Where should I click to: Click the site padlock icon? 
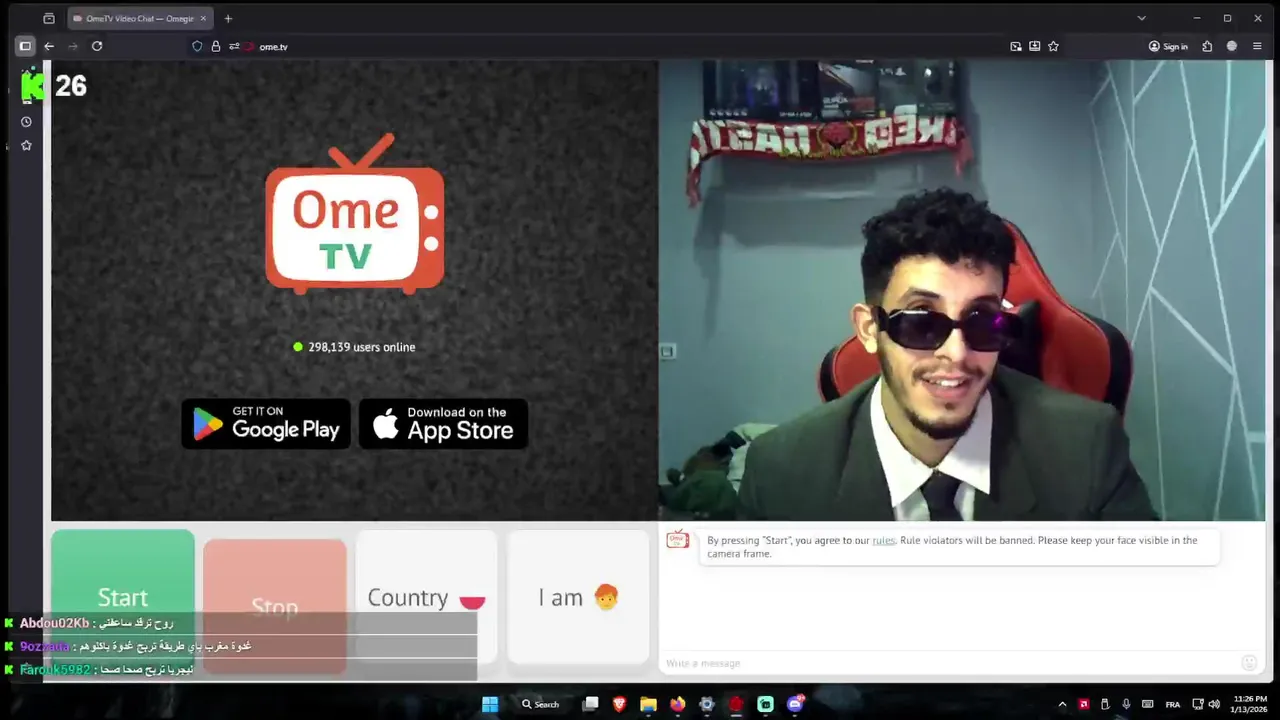click(x=215, y=46)
